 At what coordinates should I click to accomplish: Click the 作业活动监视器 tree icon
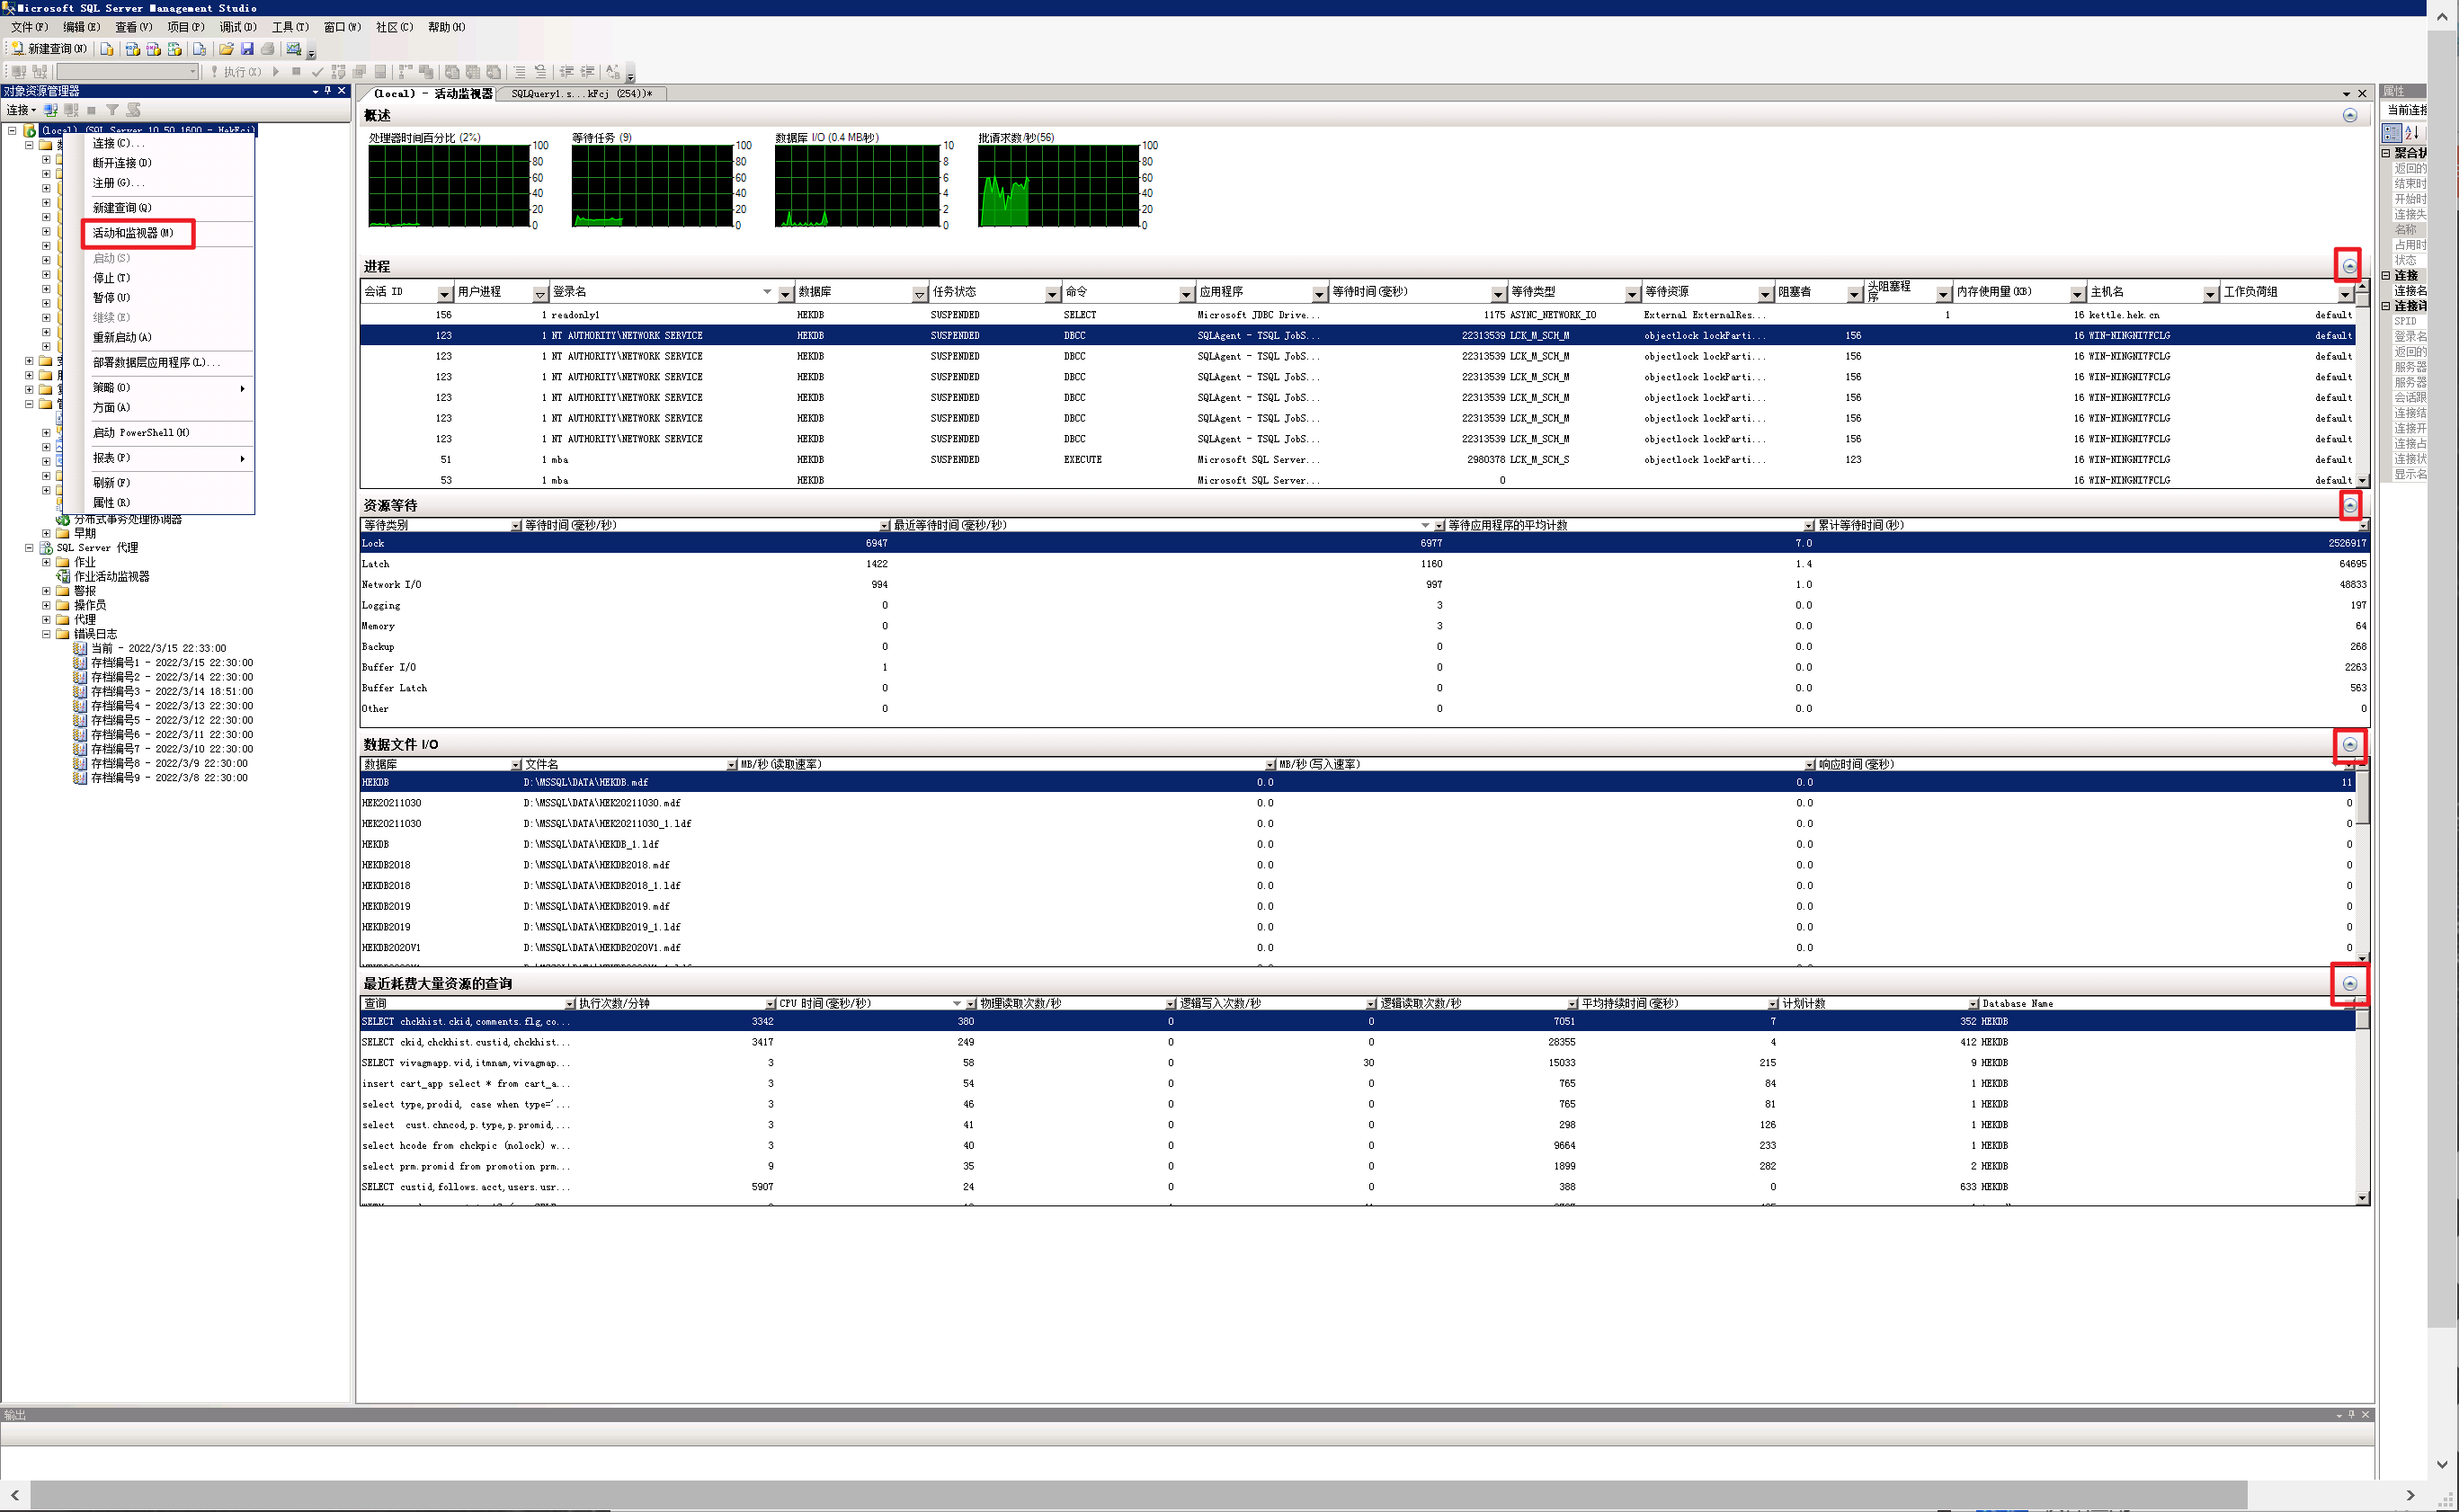click(63, 577)
